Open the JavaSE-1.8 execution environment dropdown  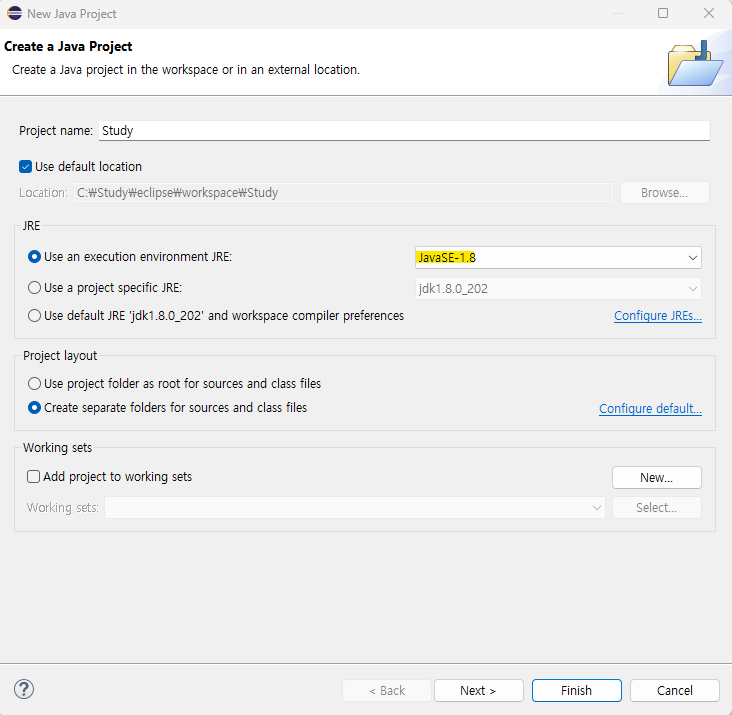[x=558, y=258]
